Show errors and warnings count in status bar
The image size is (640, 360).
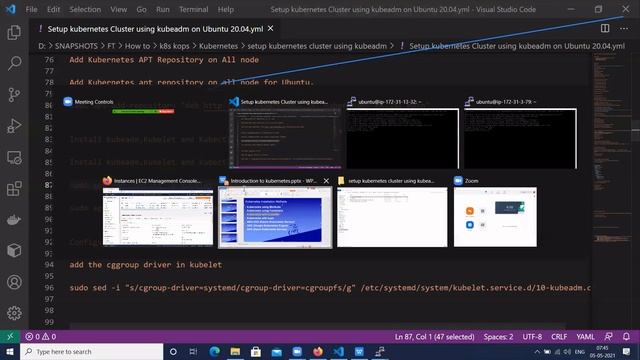[41, 337]
